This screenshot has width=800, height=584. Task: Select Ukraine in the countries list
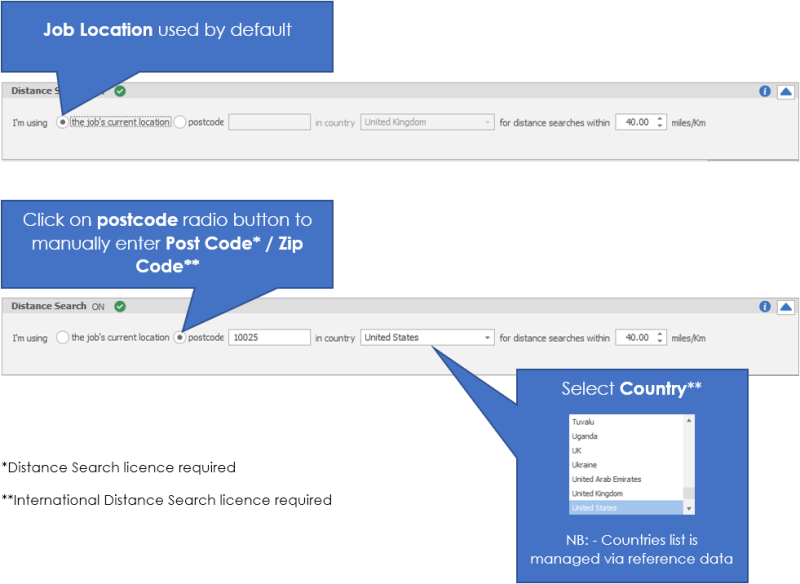click(x=585, y=465)
